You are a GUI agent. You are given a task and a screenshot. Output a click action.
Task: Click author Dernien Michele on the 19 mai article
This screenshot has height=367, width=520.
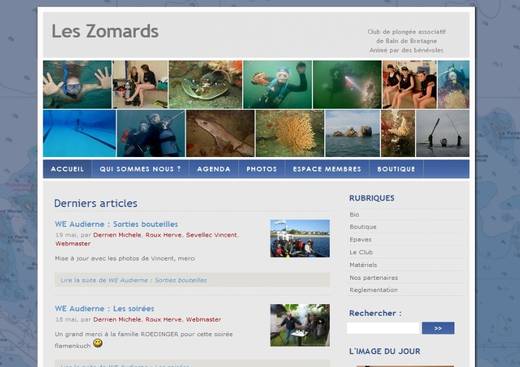click(x=117, y=235)
